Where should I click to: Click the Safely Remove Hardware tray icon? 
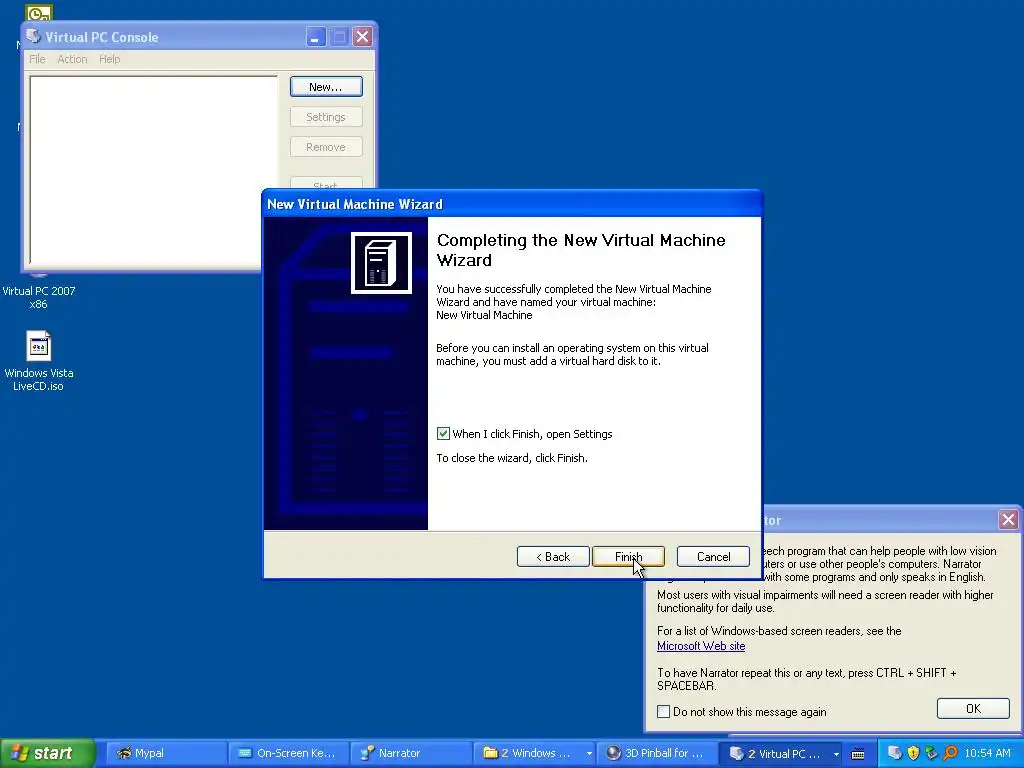click(x=931, y=753)
